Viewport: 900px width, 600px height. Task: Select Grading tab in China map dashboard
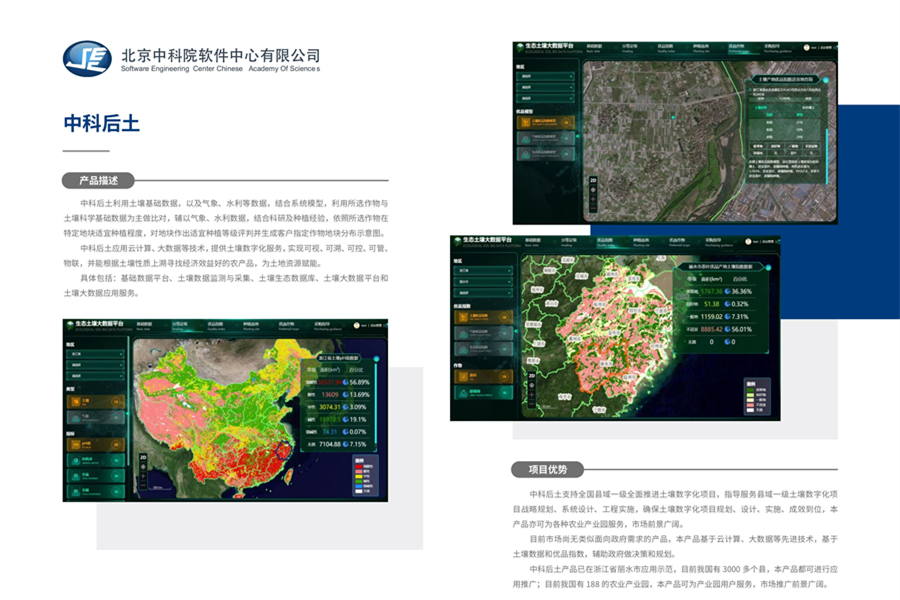tap(178, 325)
